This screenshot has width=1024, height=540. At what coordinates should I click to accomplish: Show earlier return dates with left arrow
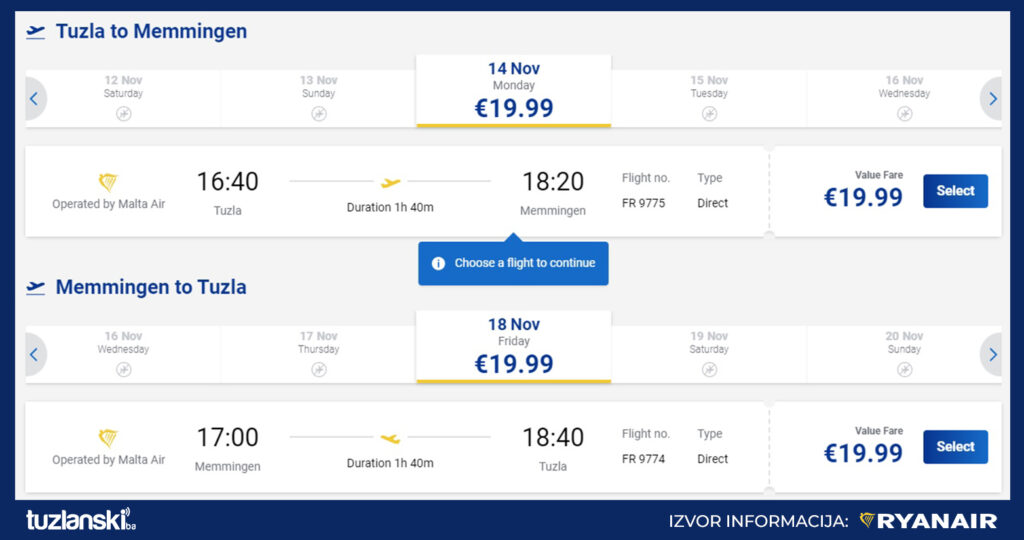click(x=35, y=355)
